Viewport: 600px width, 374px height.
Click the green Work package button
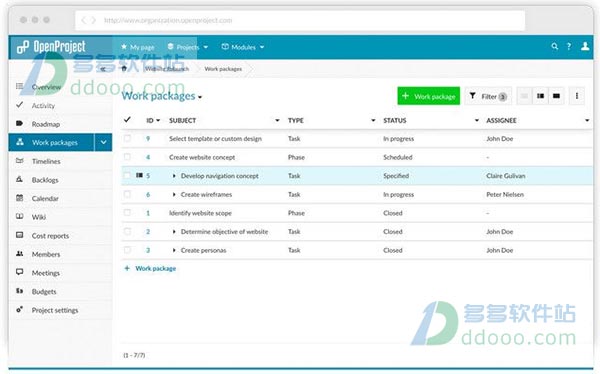(429, 96)
